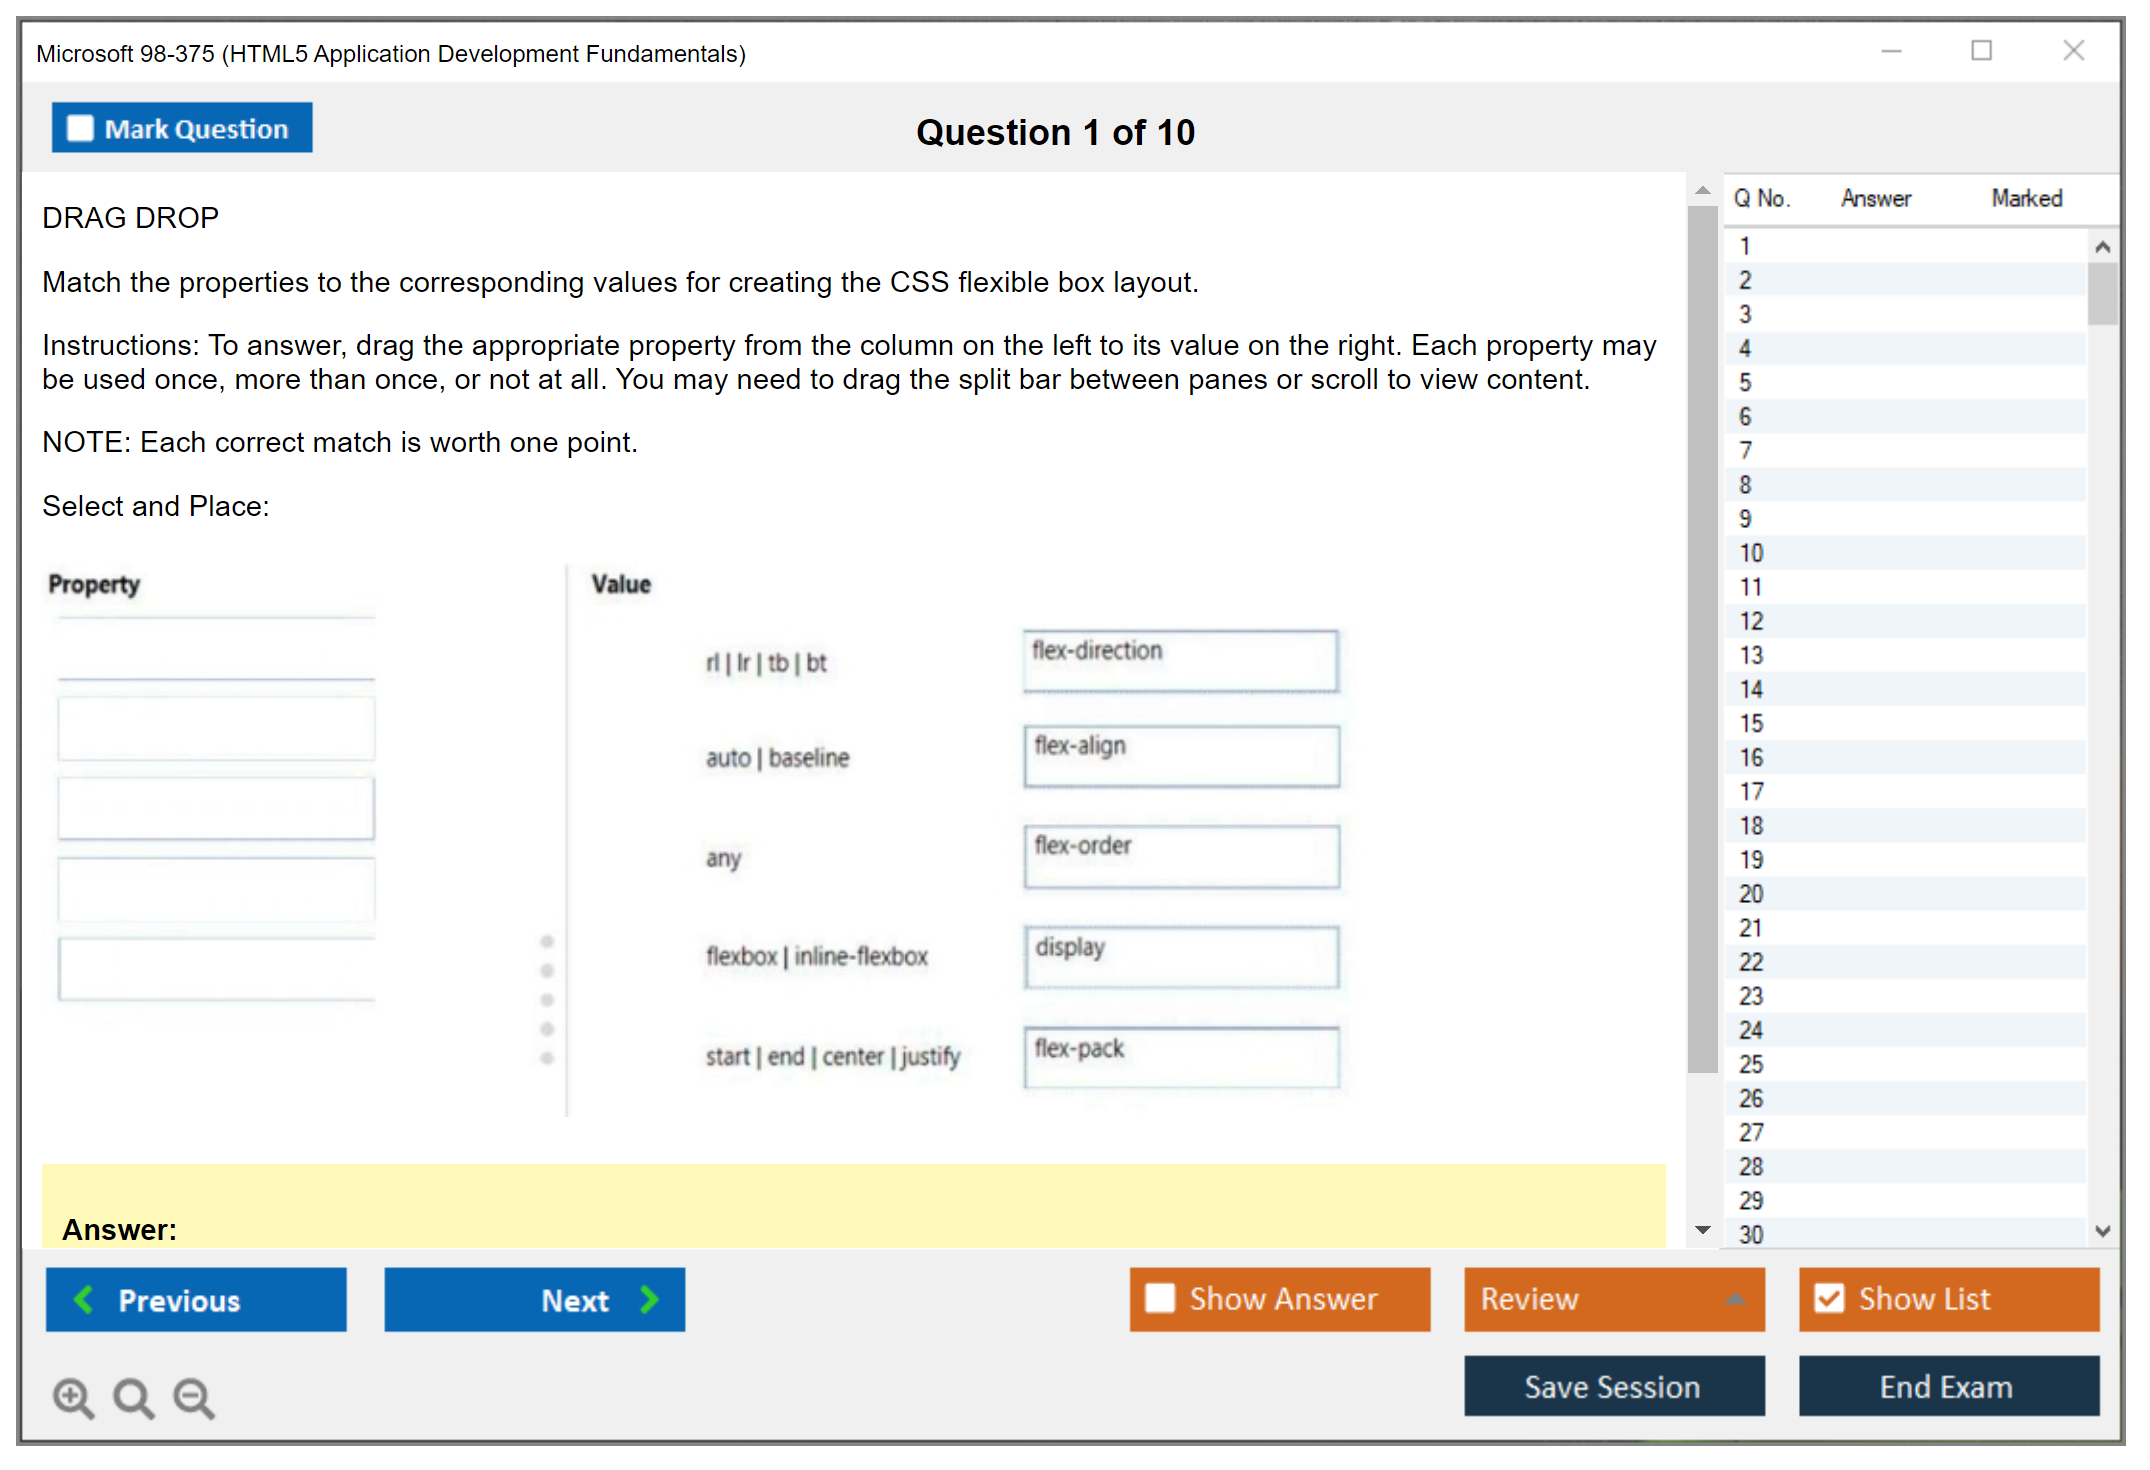Click the question pane scroll up arrow
The width and height of the screenshot is (2150, 1470).
(1703, 190)
